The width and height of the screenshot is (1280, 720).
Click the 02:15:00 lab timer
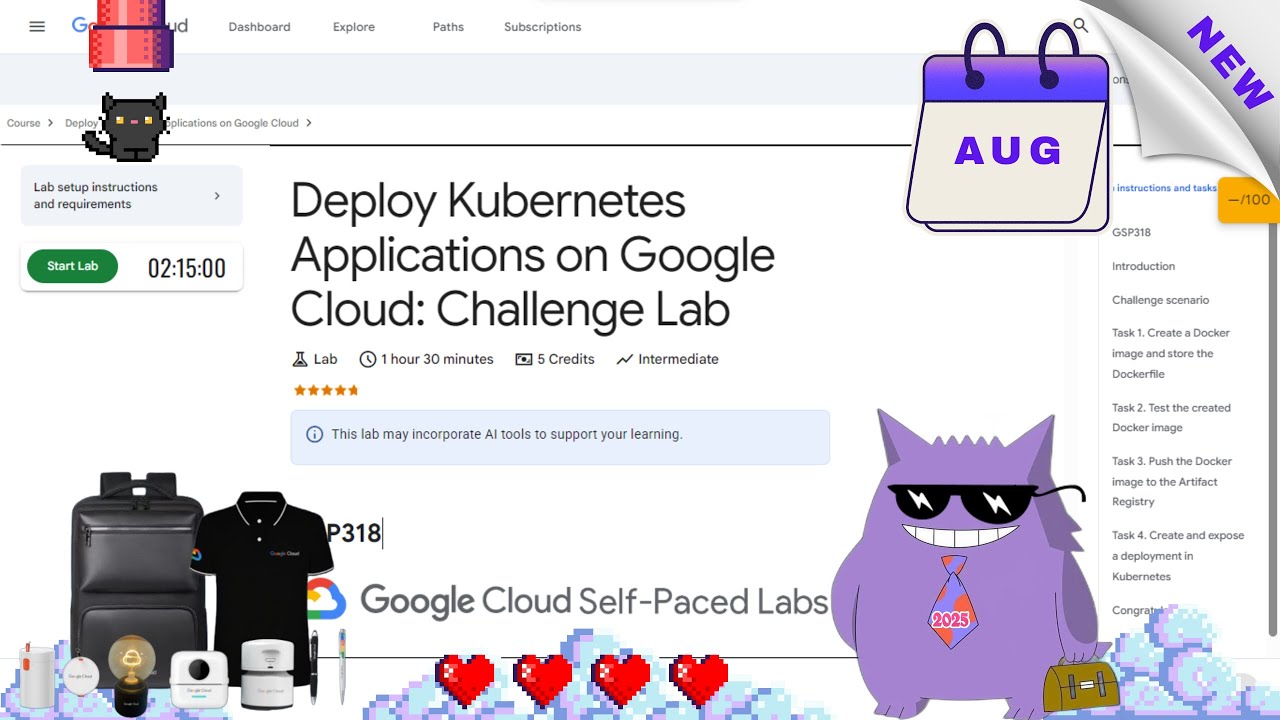pyautogui.click(x=187, y=268)
